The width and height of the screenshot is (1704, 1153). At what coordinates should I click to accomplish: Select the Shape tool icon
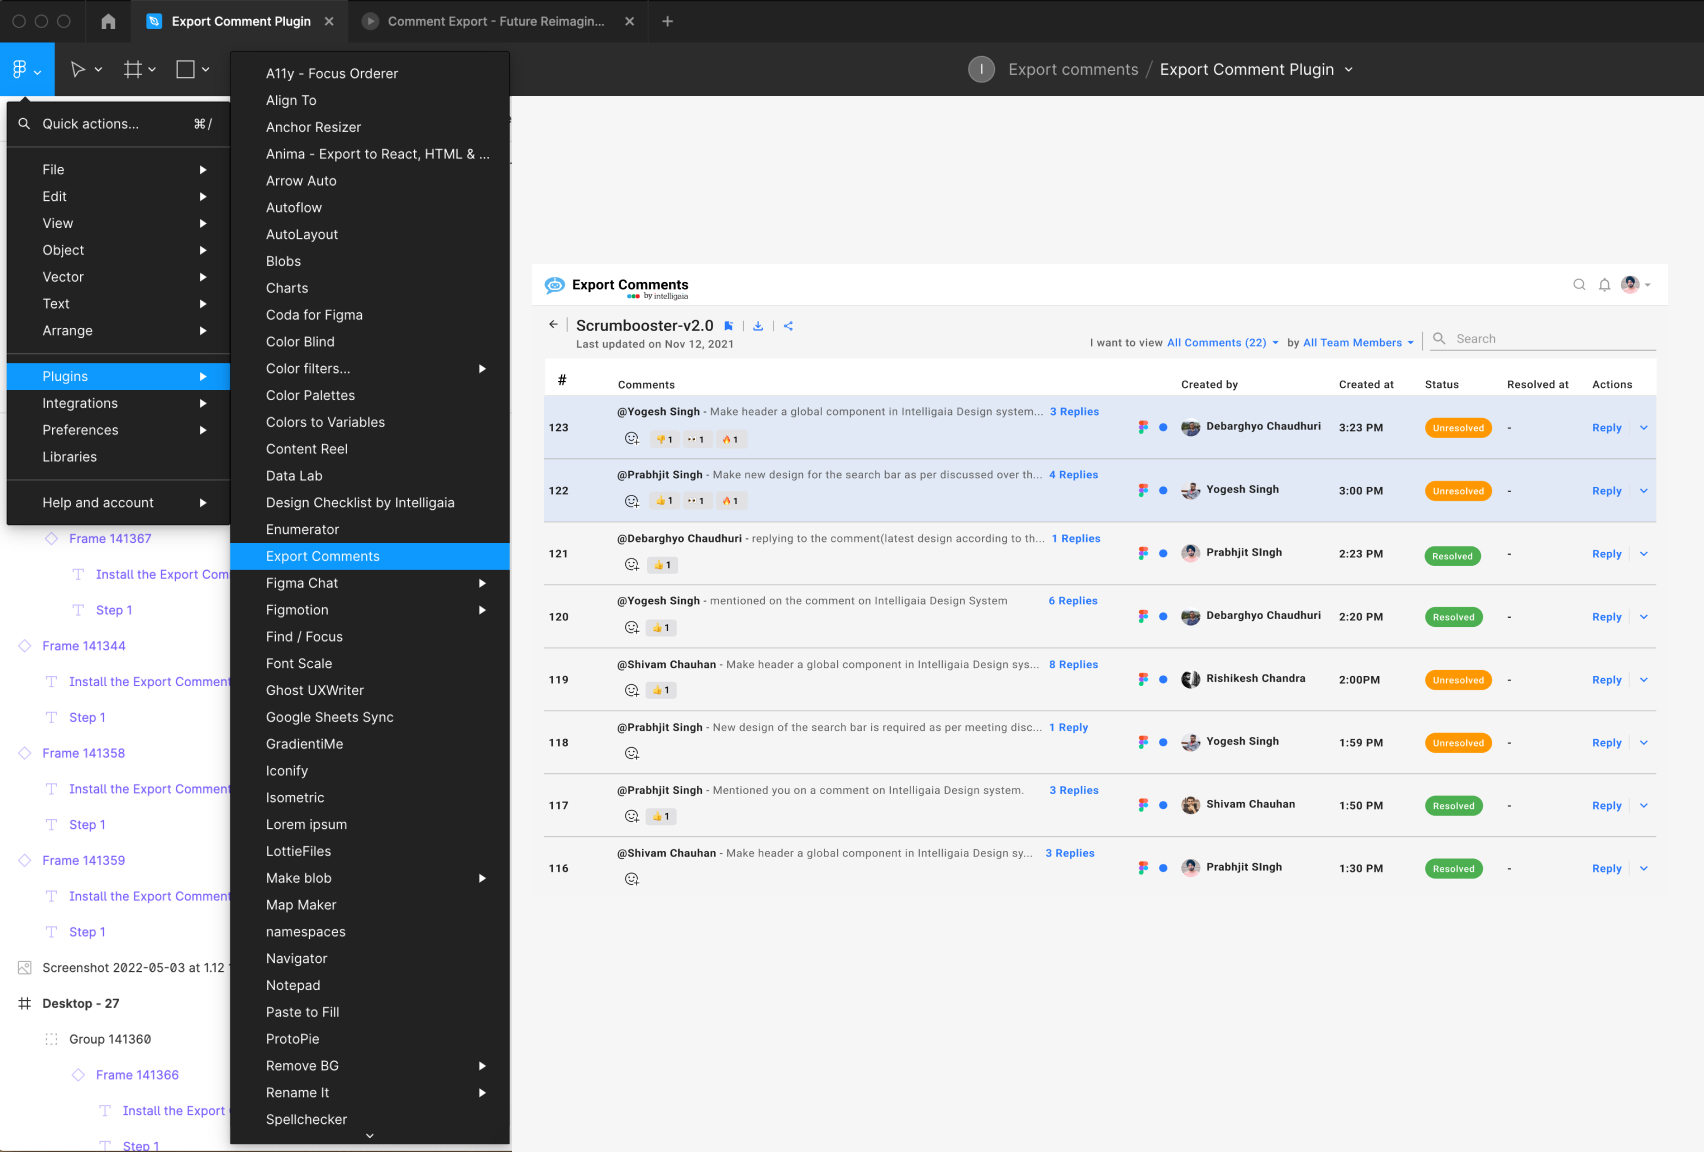[x=184, y=69]
